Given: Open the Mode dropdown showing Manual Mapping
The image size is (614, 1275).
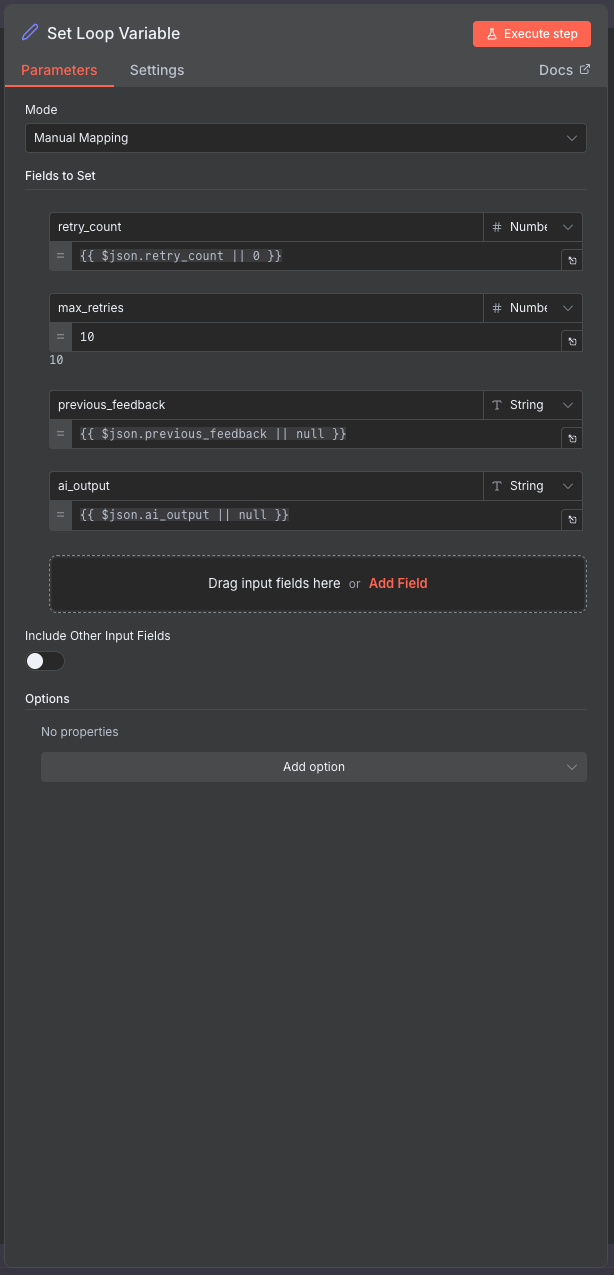Looking at the screenshot, I should [x=305, y=138].
